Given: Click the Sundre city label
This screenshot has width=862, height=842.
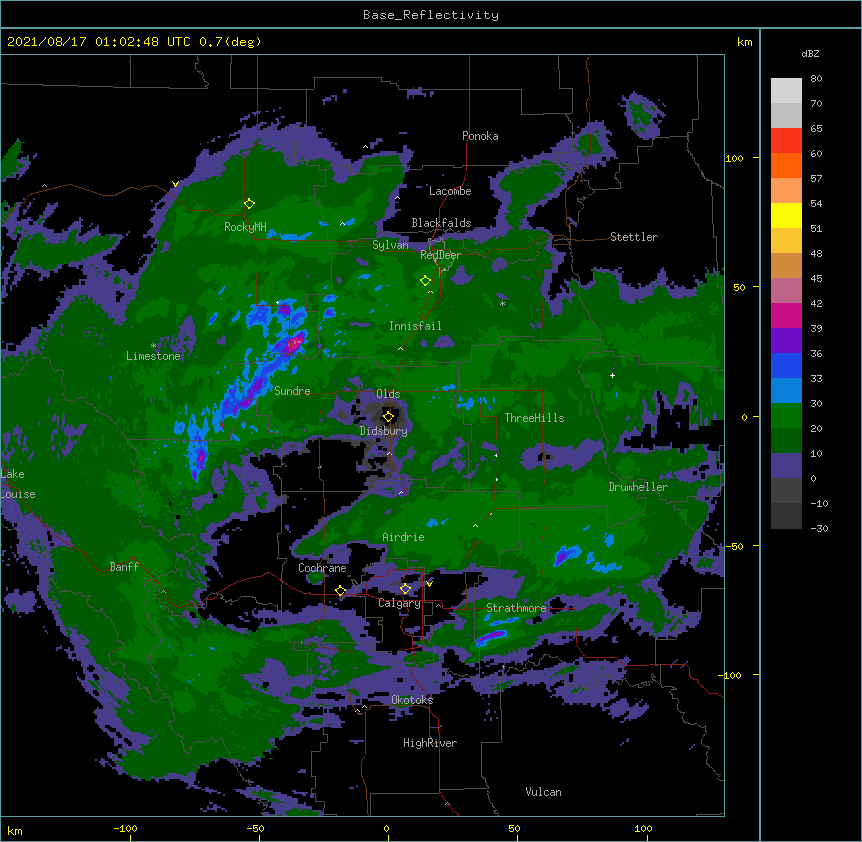Looking at the screenshot, I should [292, 391].
